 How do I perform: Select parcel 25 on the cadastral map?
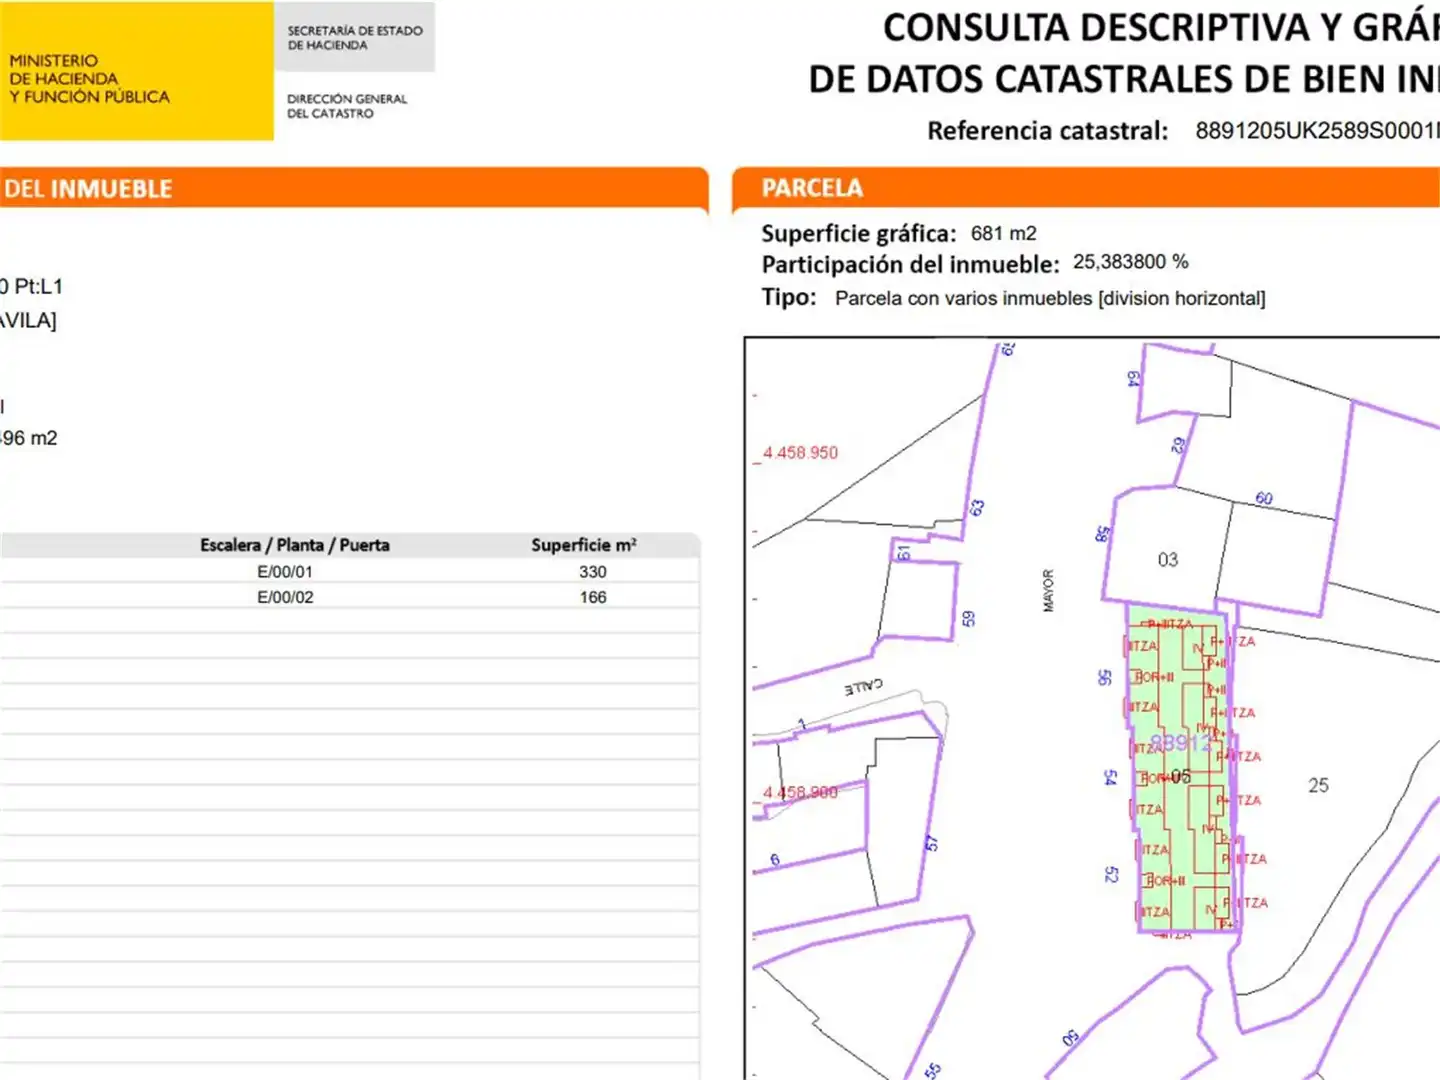tap(1318, 786)
